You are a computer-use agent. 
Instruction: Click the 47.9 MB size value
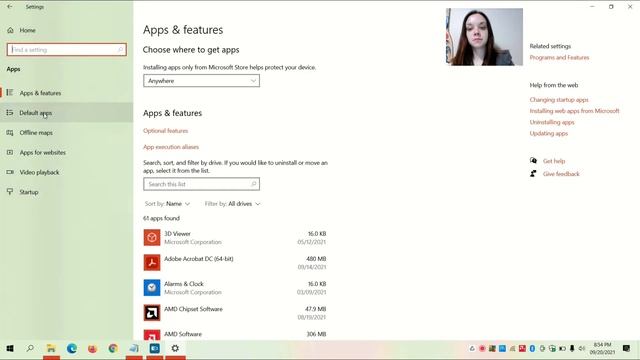[316, 309]
